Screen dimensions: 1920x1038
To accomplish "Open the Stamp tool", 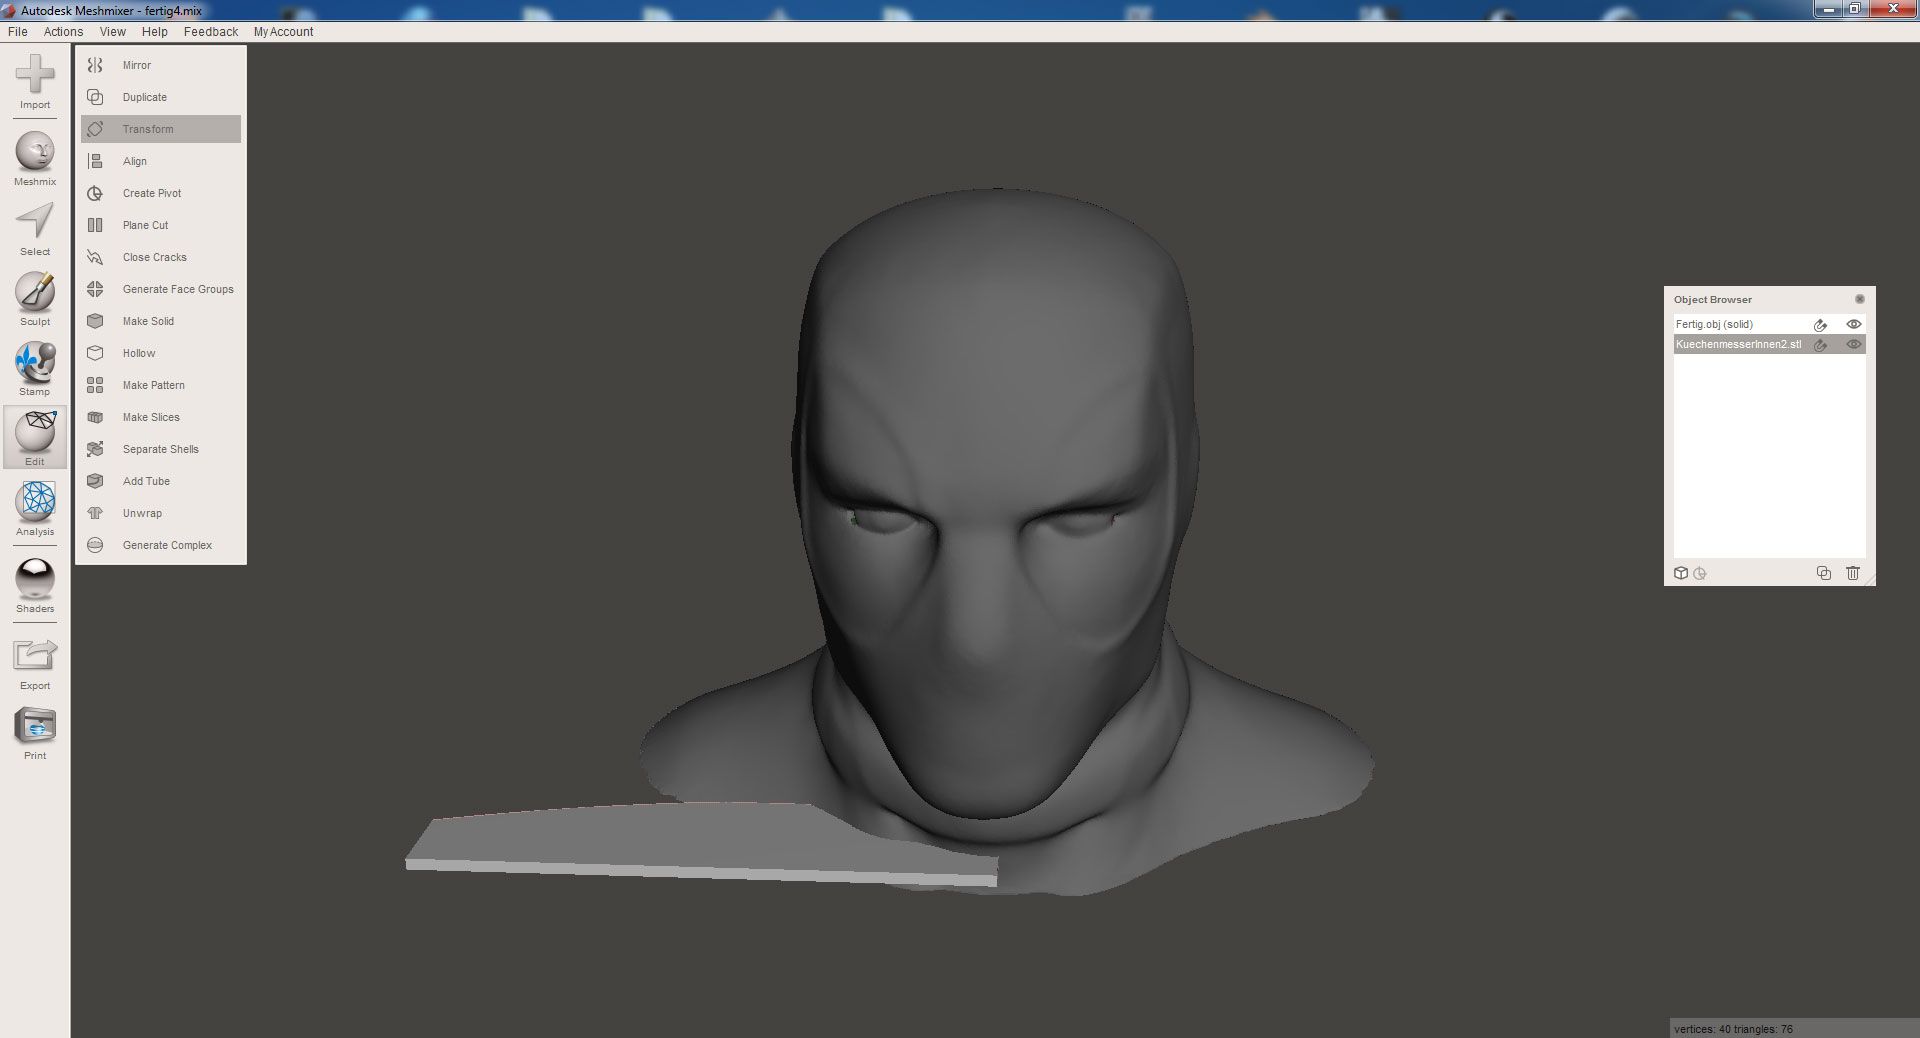I will [35, 362].
